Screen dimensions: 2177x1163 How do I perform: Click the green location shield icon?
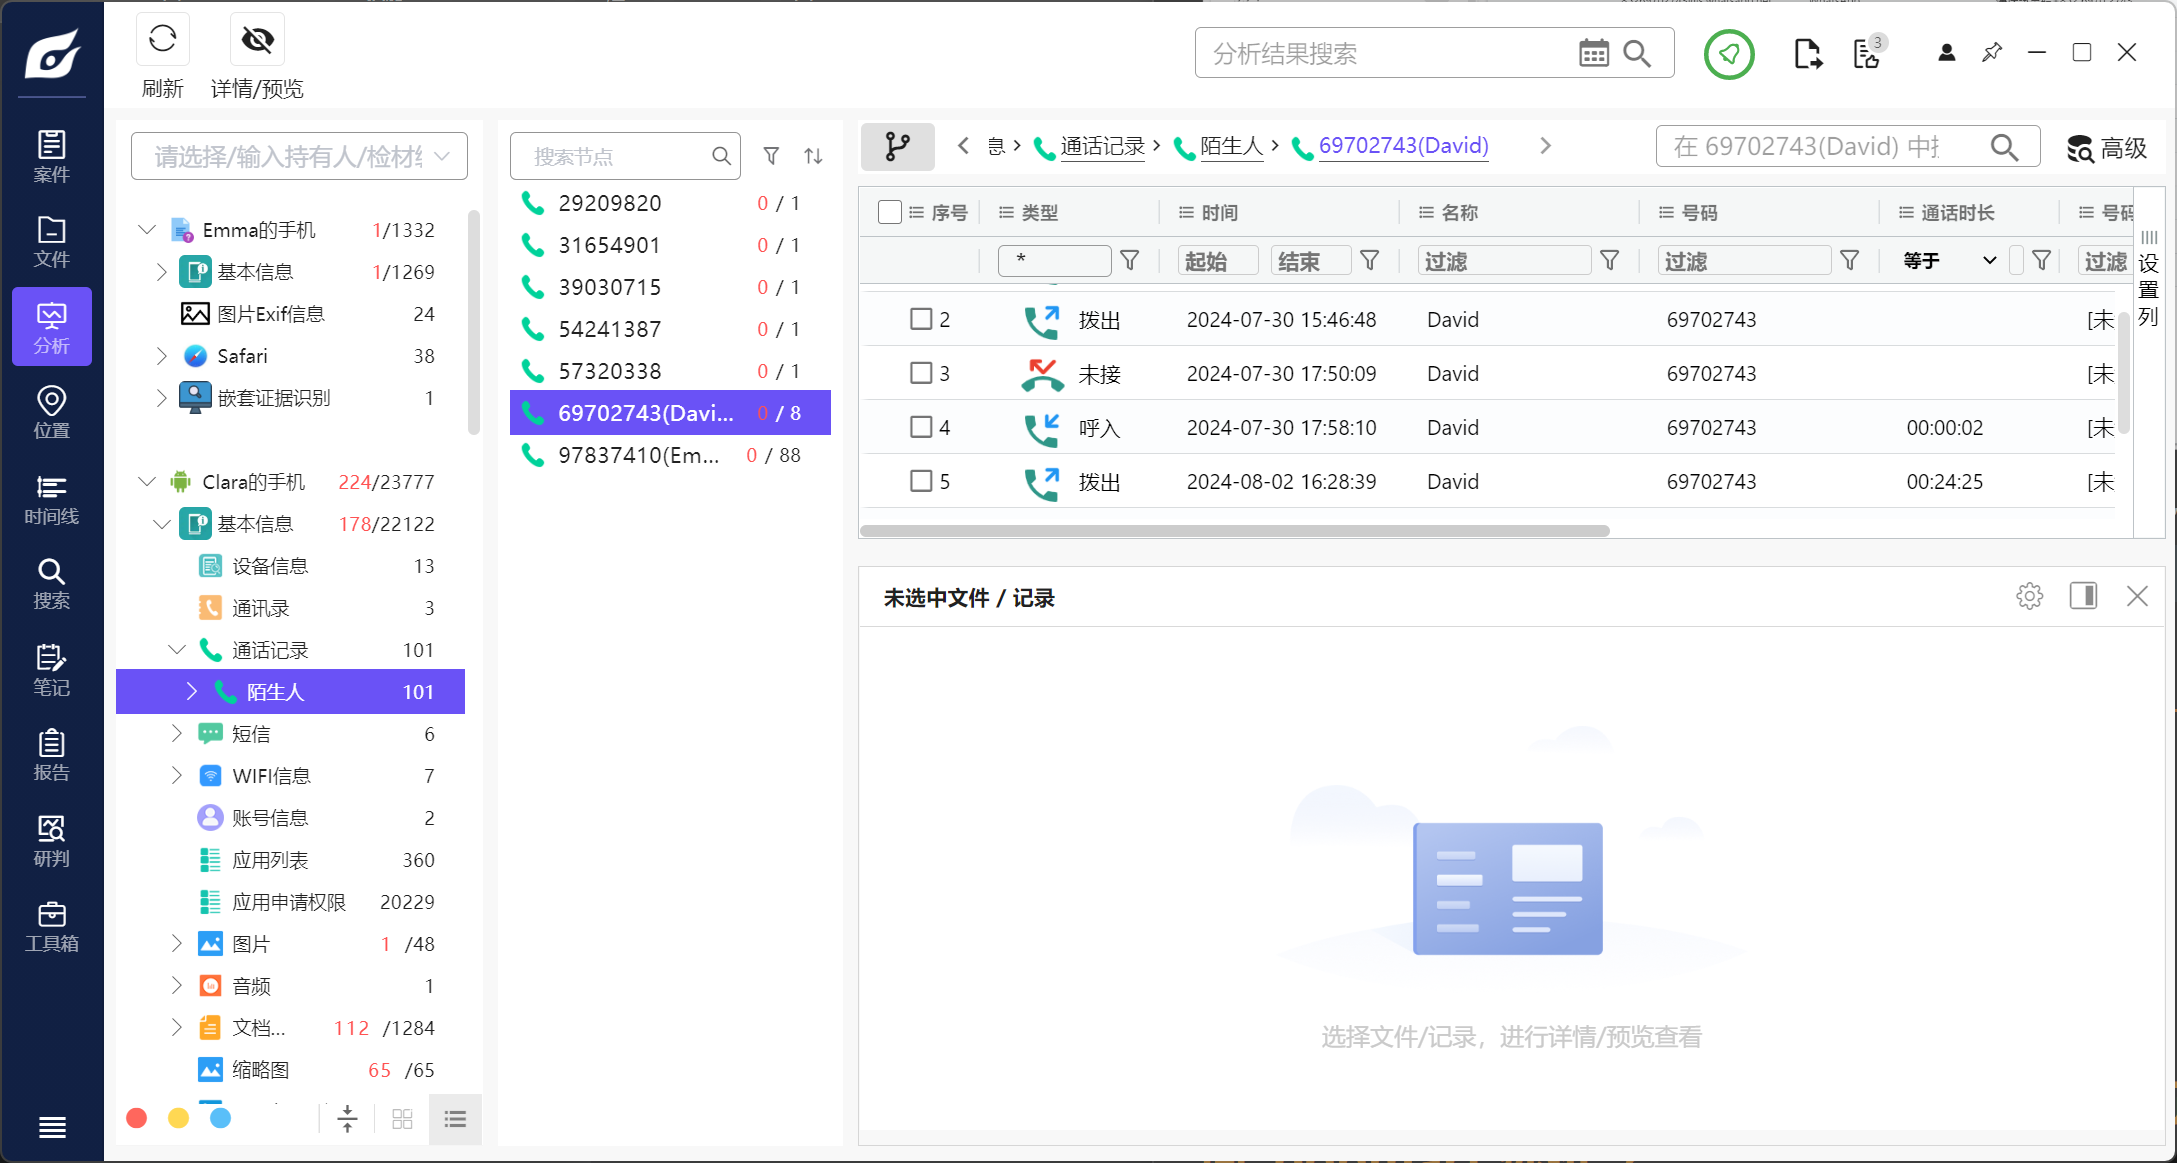pyautogui.click(x=1728, y=54)
